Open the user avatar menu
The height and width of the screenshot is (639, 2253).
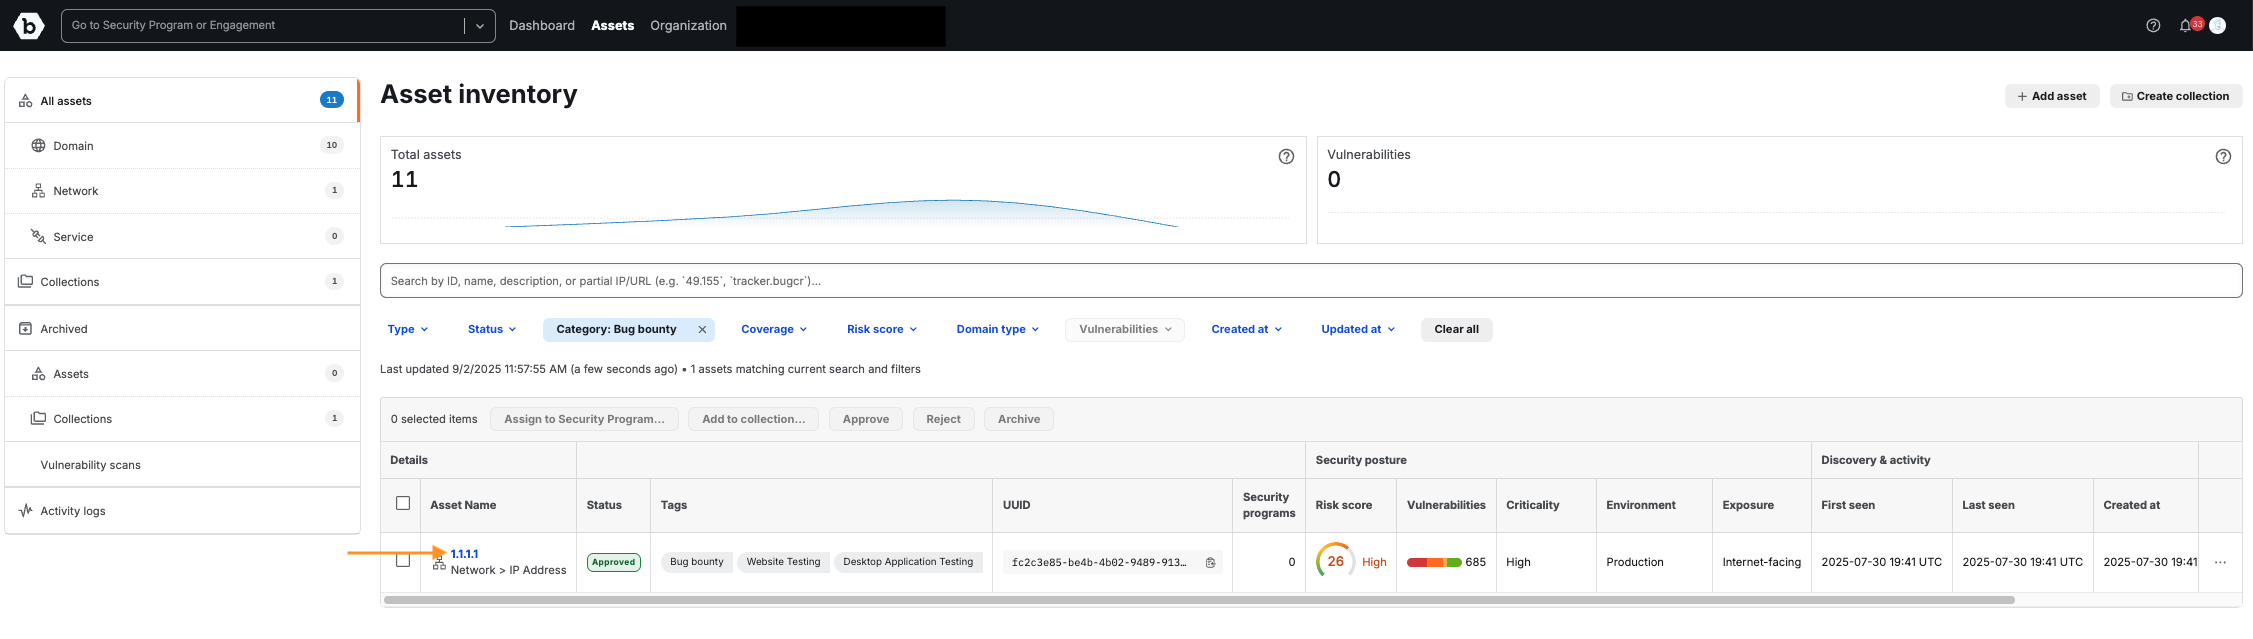click(x=2217, y=26)
